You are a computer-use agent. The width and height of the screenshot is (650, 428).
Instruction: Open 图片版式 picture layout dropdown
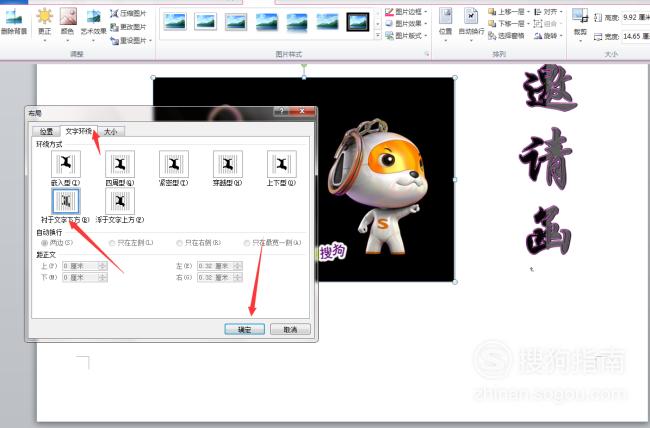[406, 36]
